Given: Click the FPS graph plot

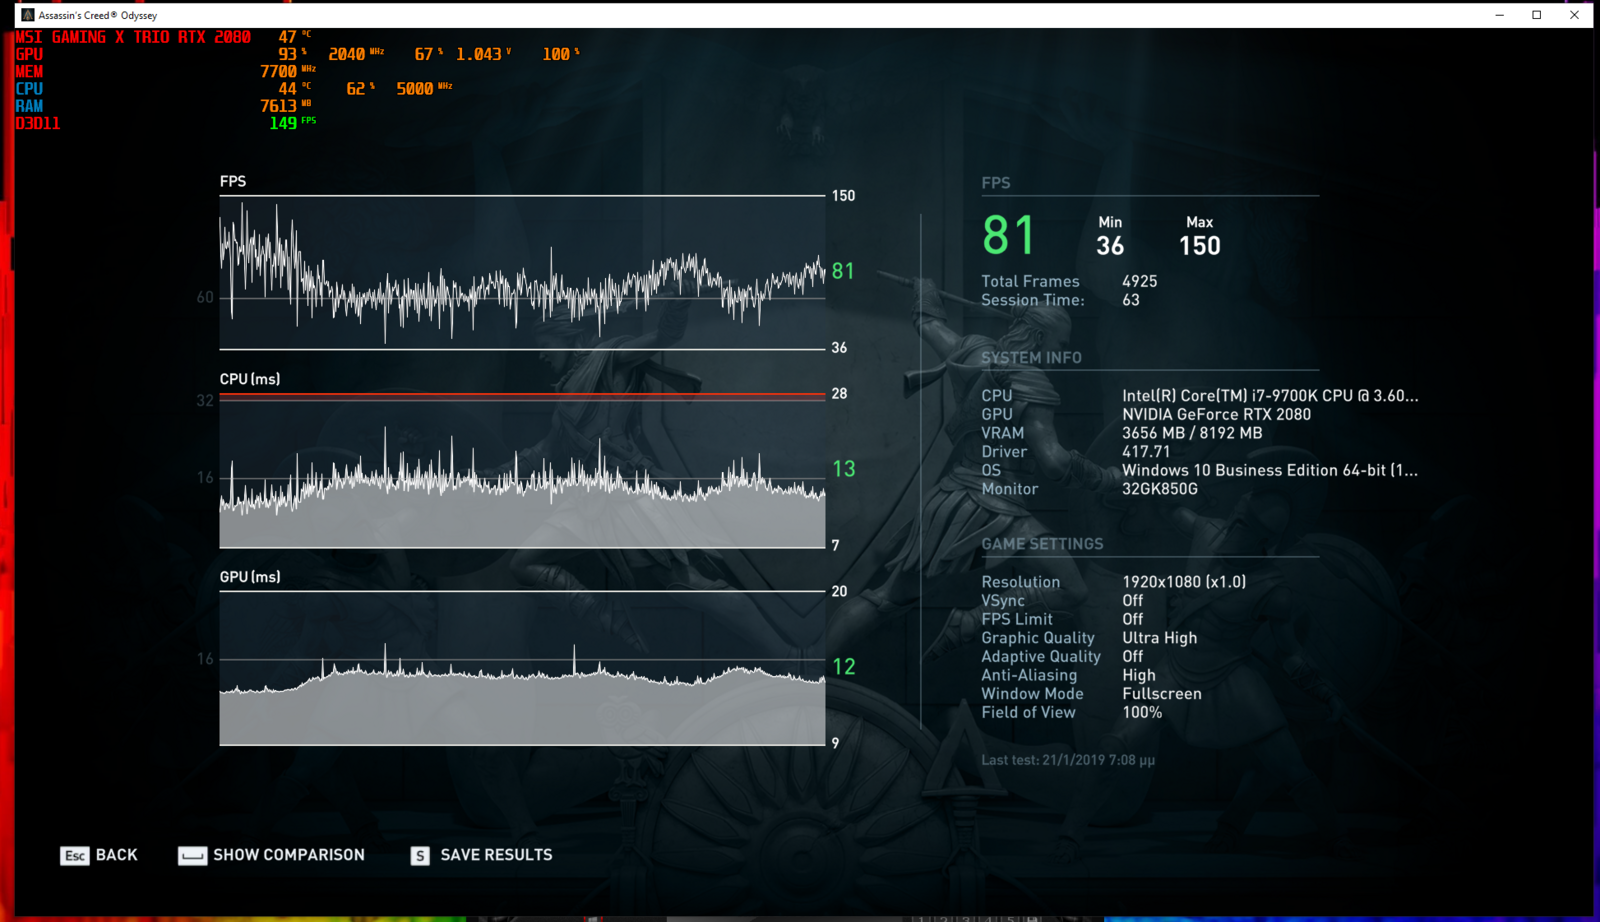Looking at the screenshot, I should (x=522, y=272).
